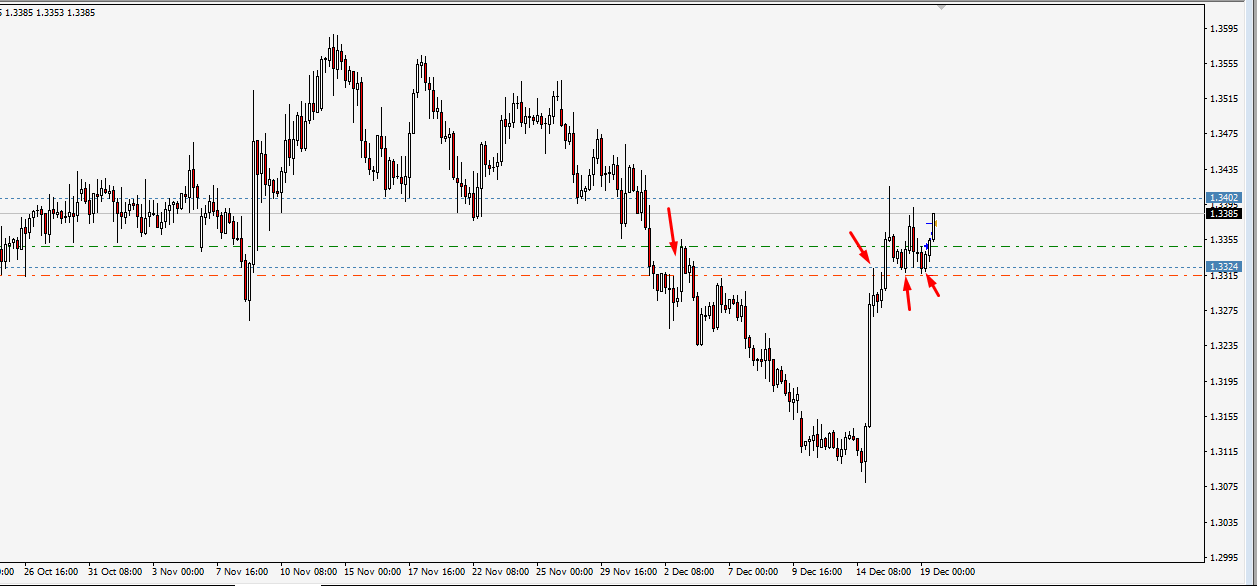Screen dimensions: 1257x586
Task: Click the 1.3515 price scale label
Action: pos(1225,98)
